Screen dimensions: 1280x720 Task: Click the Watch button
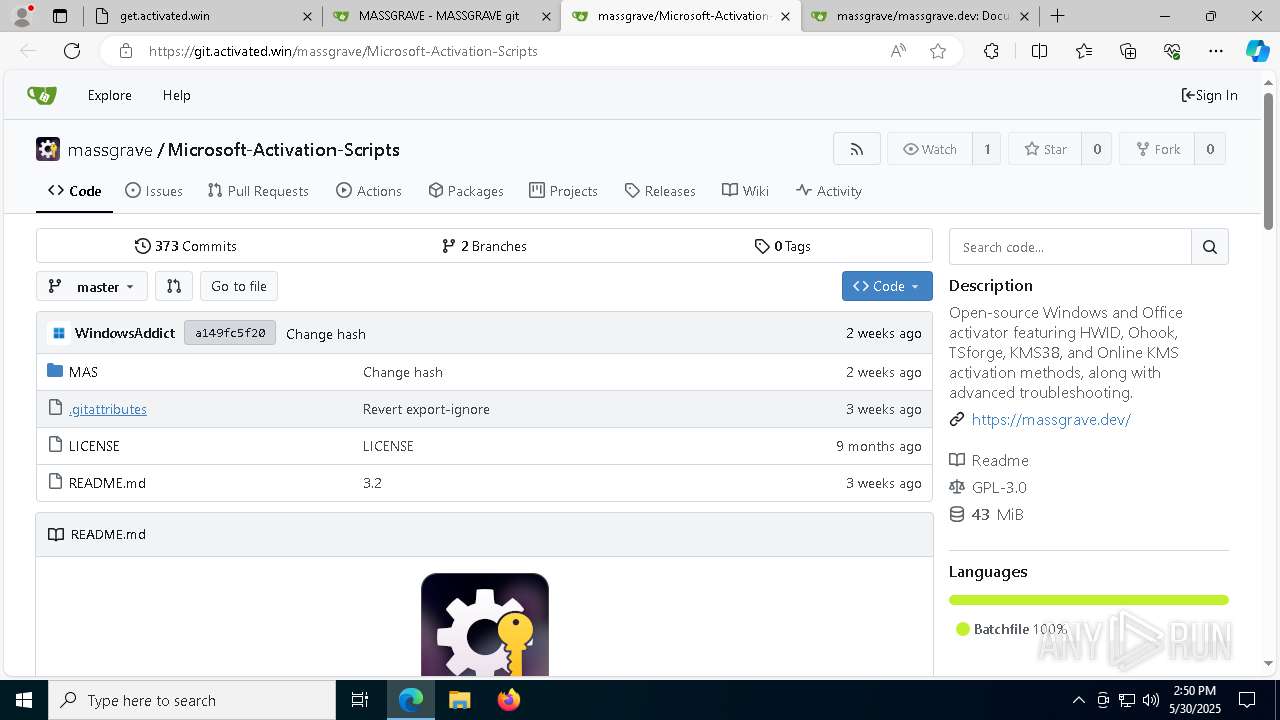coord(930,149)
